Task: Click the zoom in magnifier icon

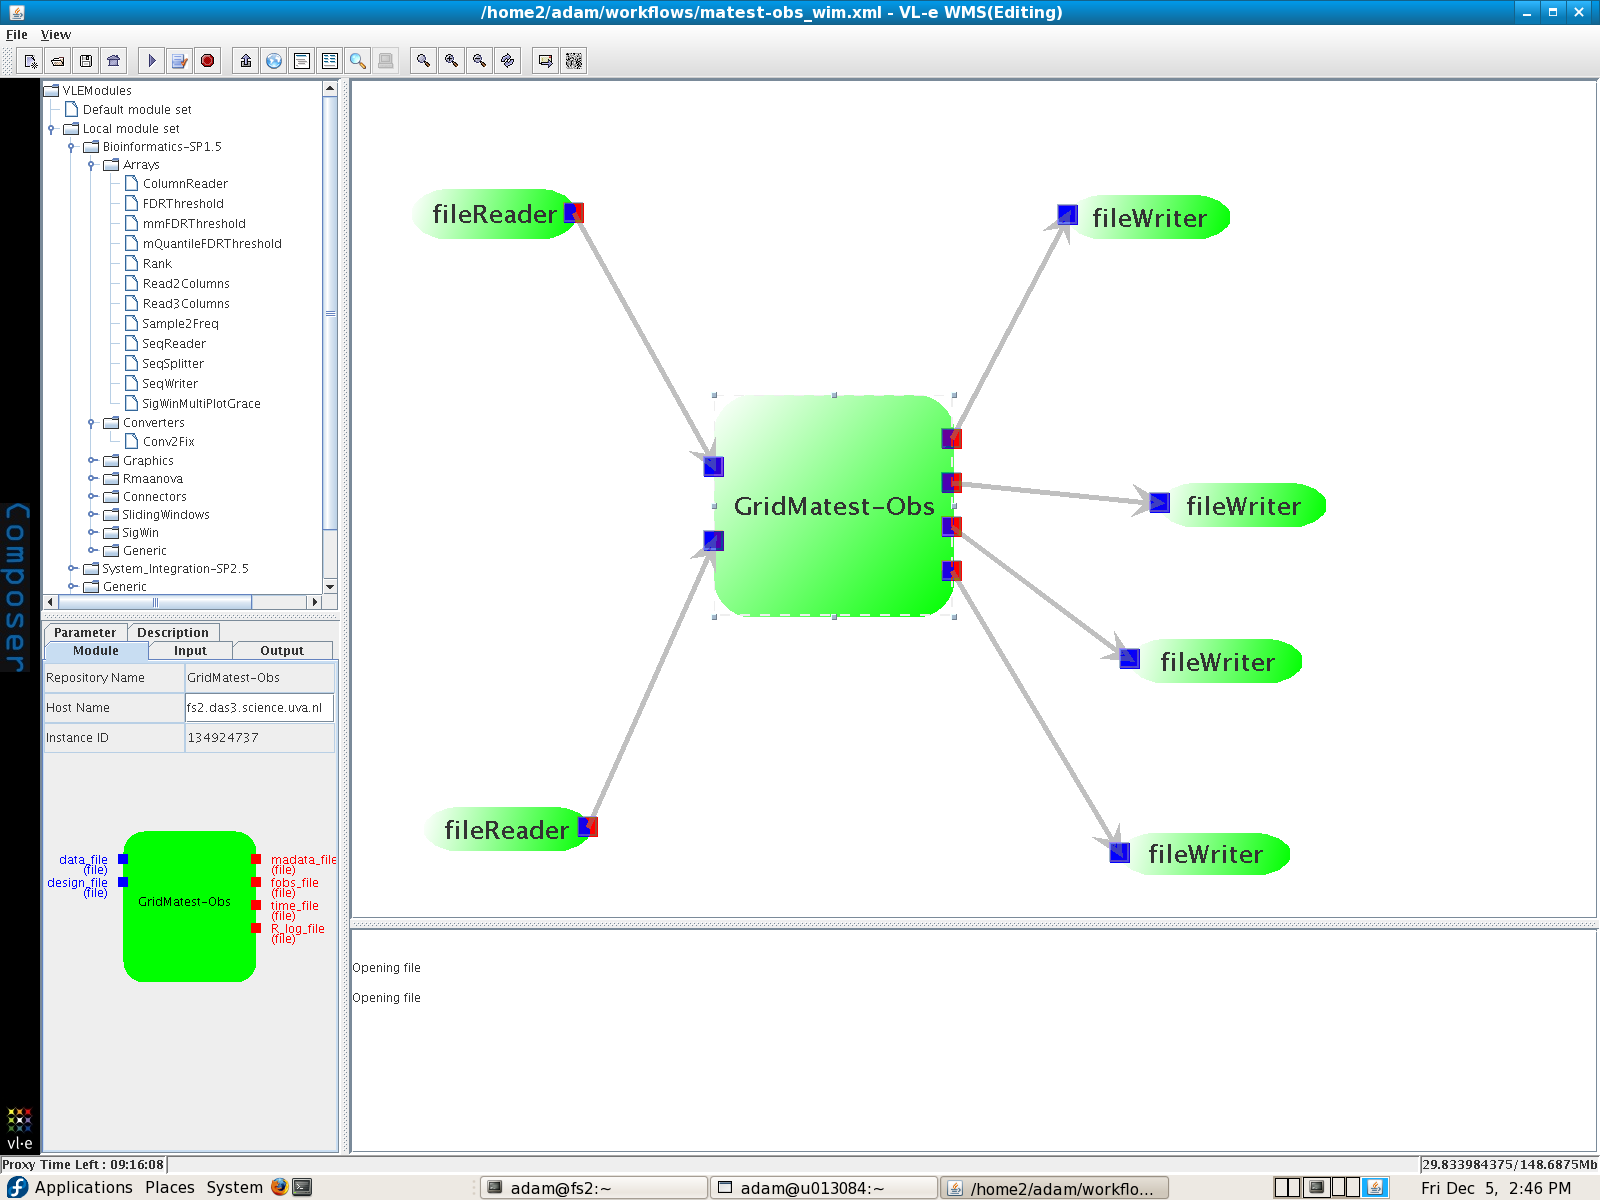Action: tap(452, 61)
